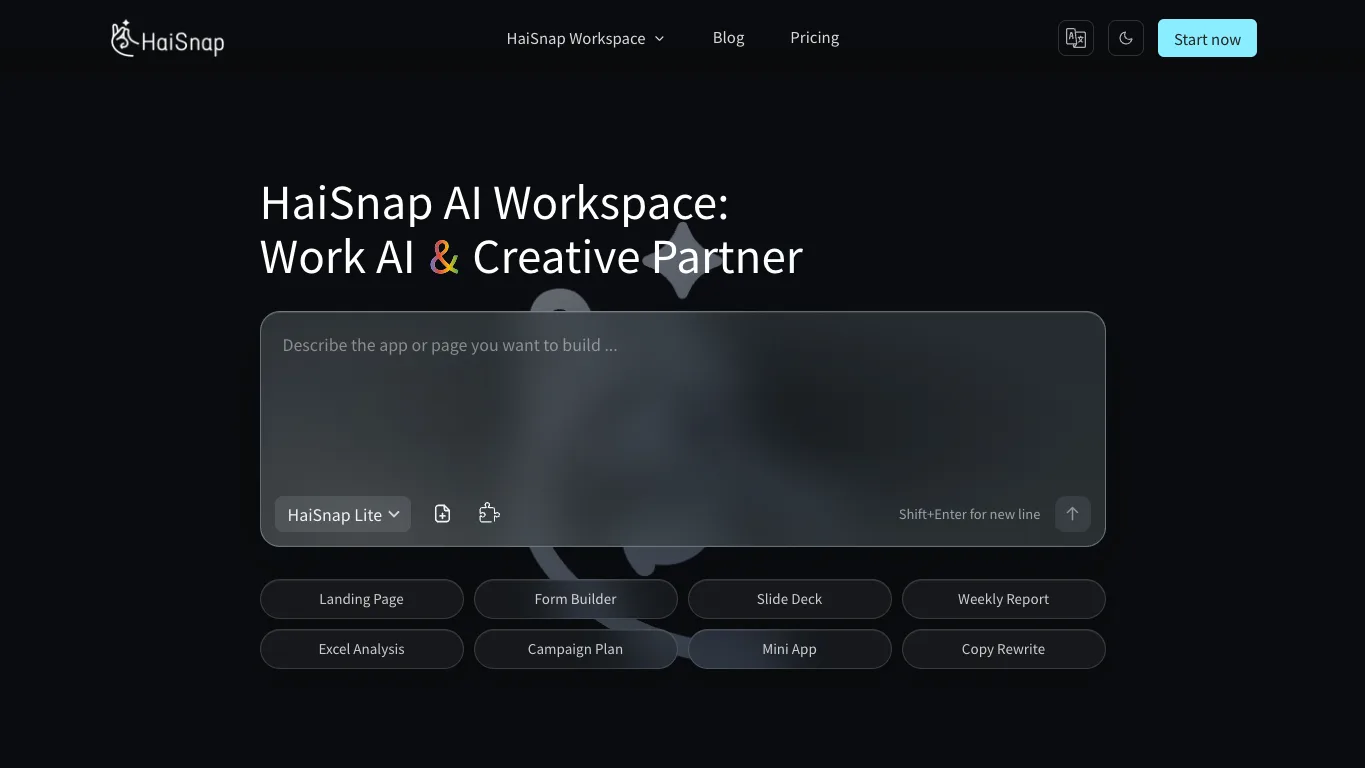Image resolution: width=1365 pixels, height=768 pixels.
Task: Select the Form Builder suggestion
Action: [x=576, y=599]
